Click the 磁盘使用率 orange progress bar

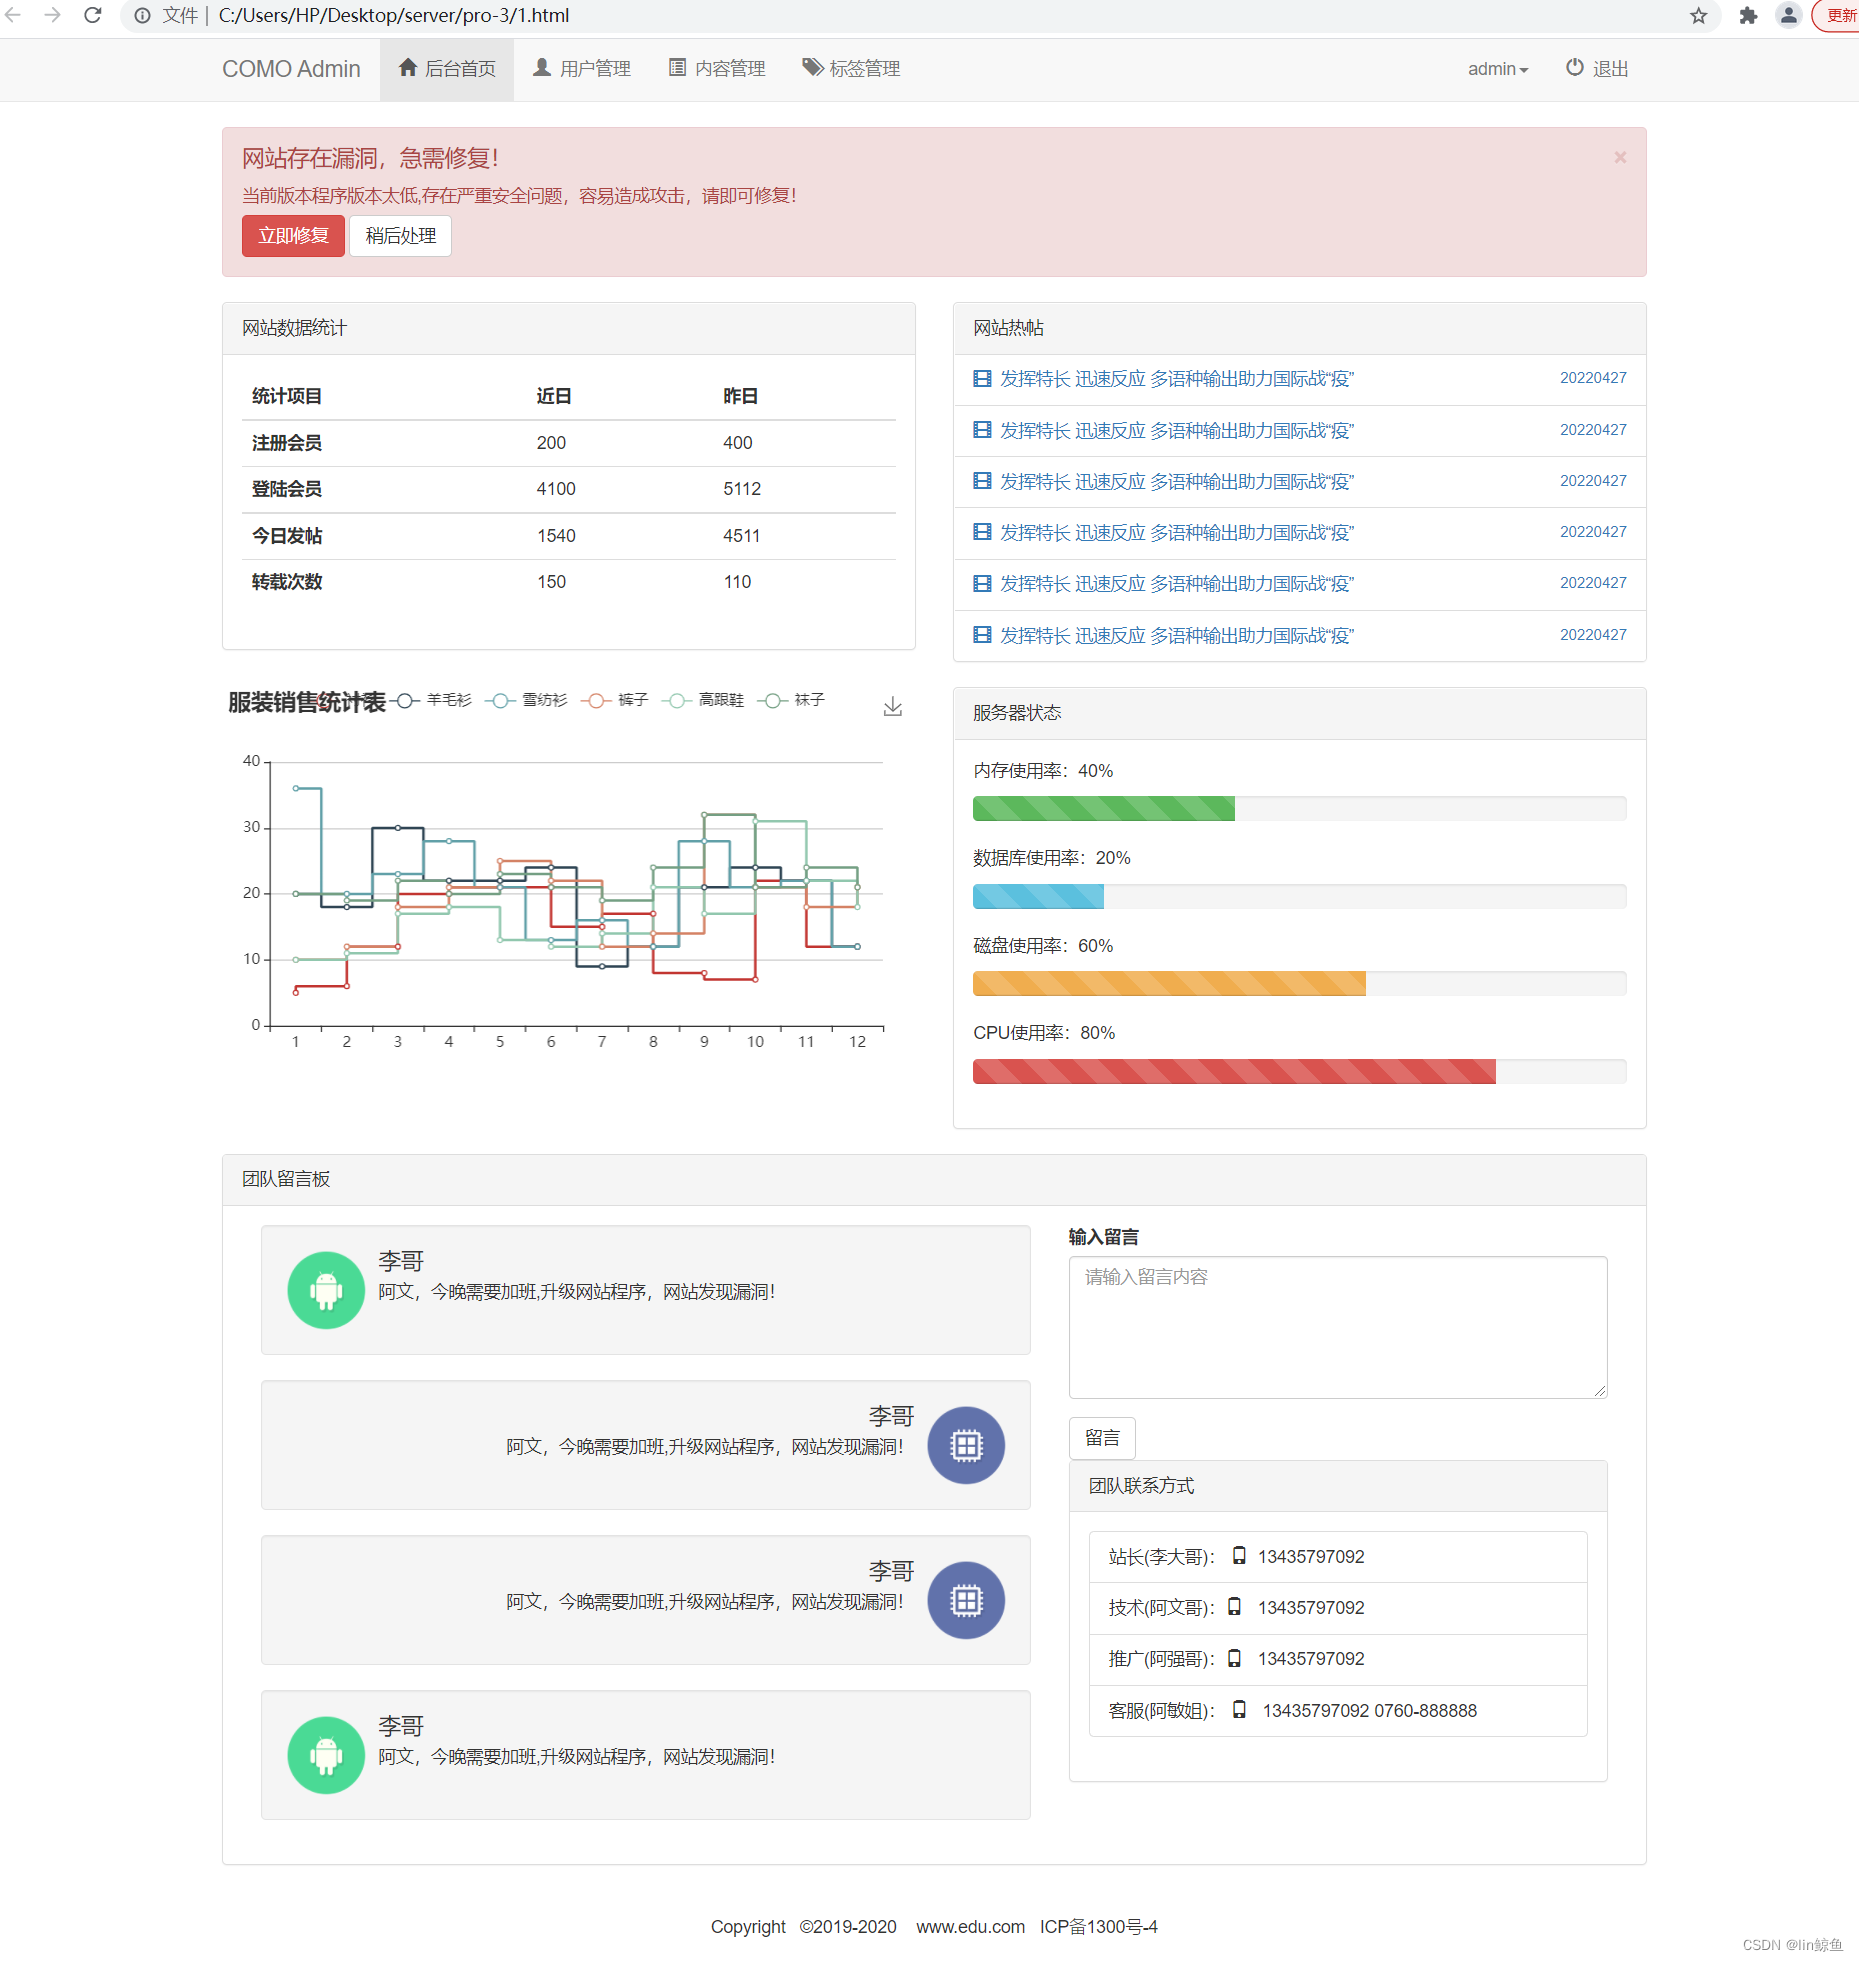click(x=1169, y=983)
